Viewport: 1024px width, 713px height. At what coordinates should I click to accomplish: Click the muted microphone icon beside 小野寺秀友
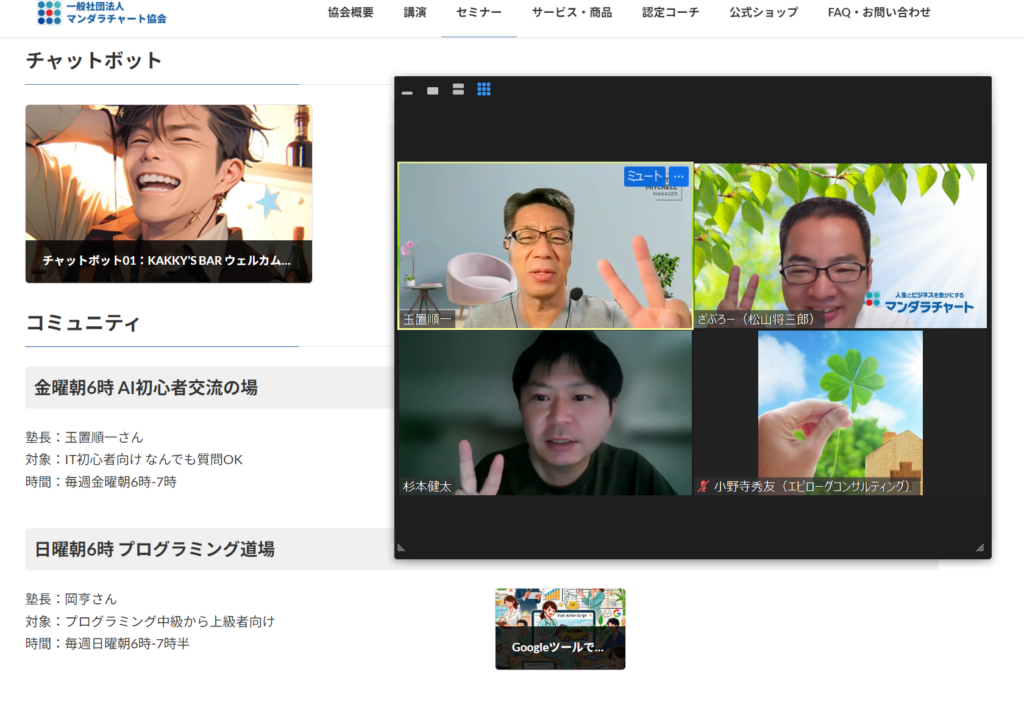tap(704, 487)
